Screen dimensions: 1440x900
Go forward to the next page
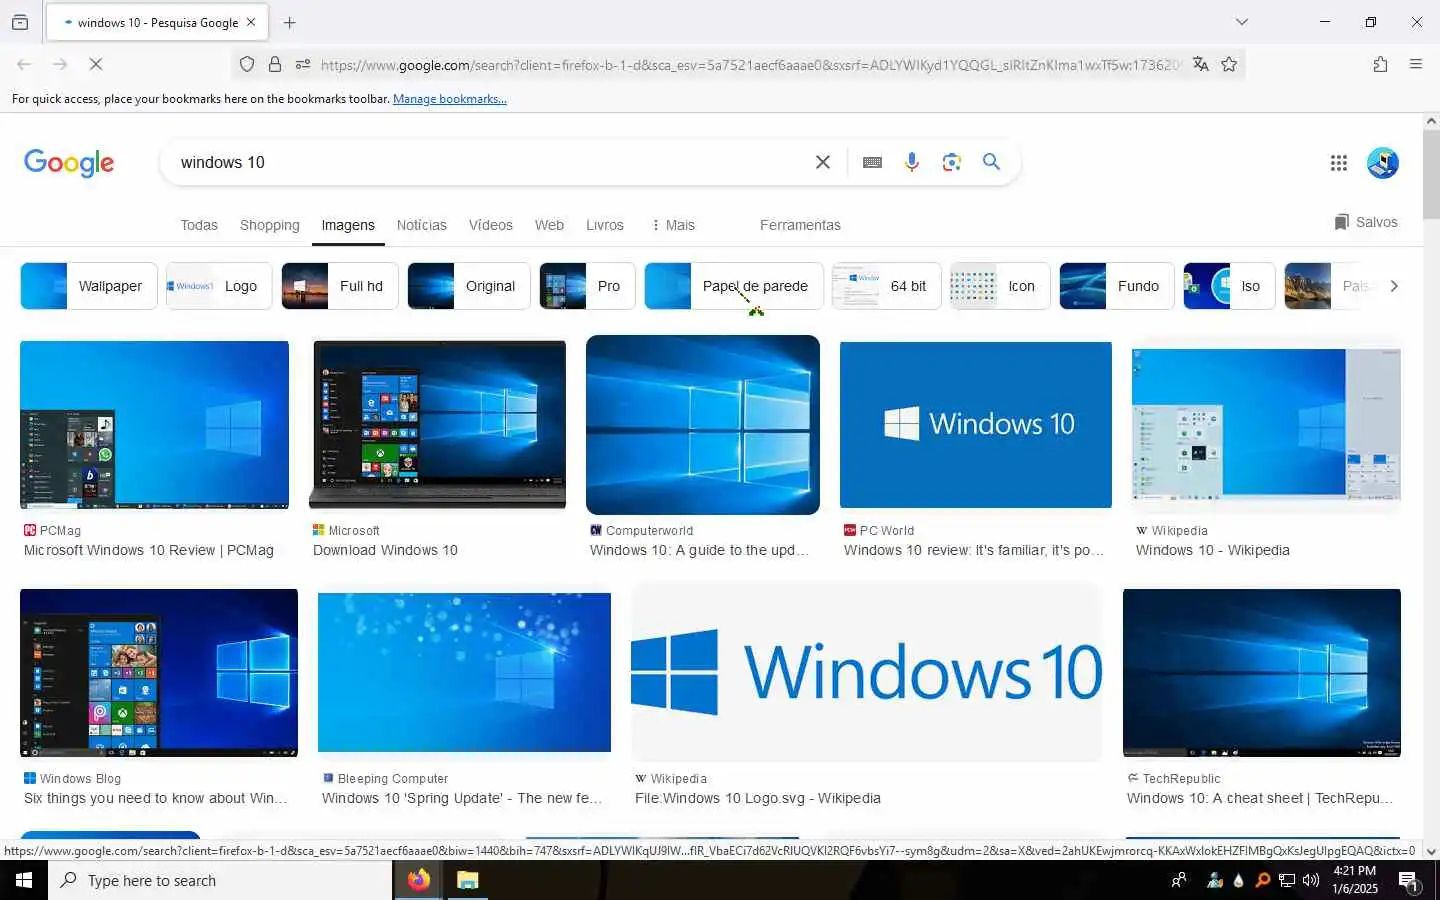pyautogui.click(x=60, y=64)
